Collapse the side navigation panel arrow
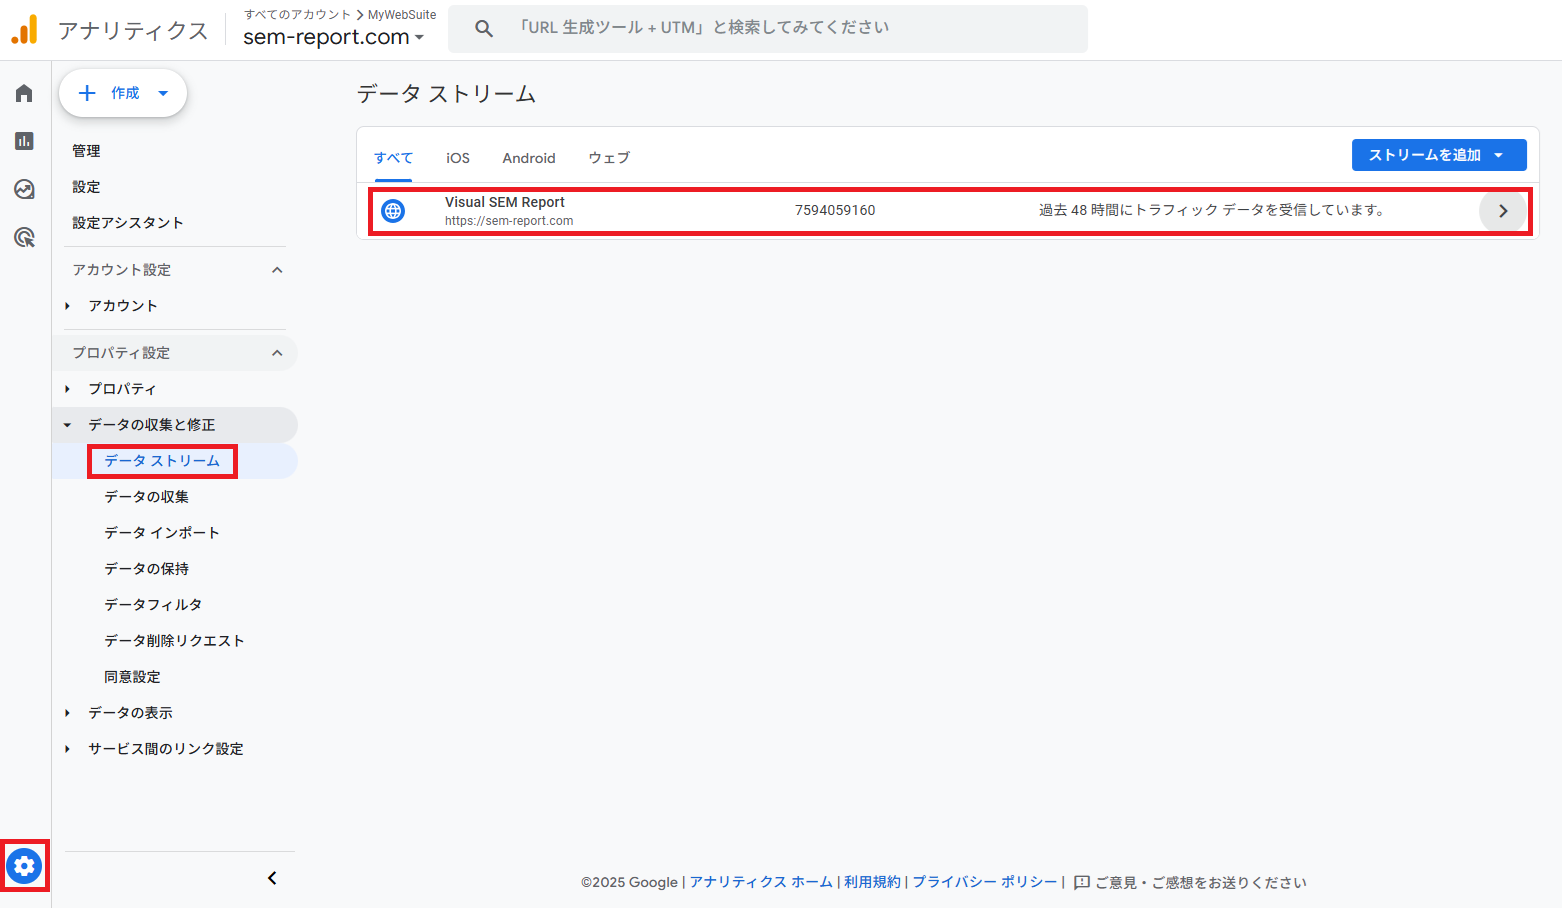The width and height of the screenshot is (1562, 908). (272, 878)
